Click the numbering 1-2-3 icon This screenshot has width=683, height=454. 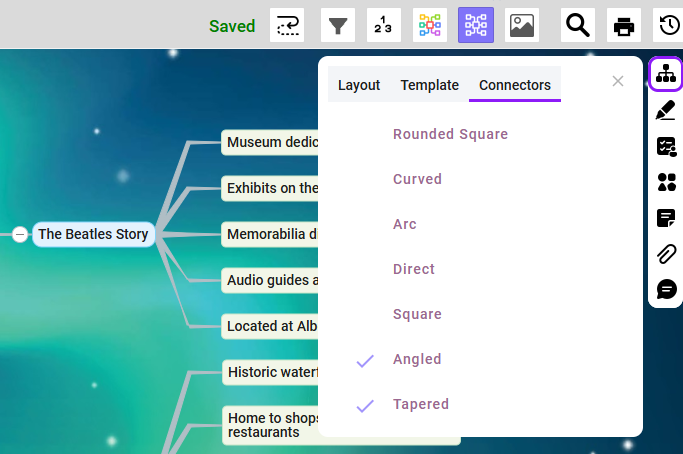pos(384,25)
